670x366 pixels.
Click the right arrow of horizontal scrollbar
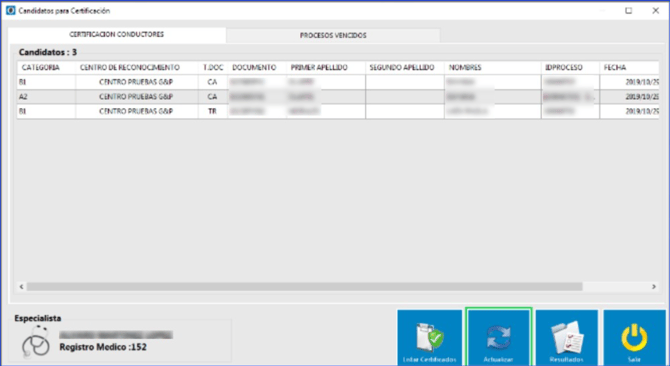654,287
